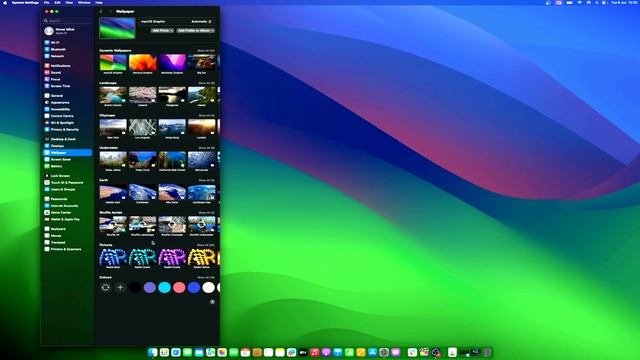Screen dimensions: 640x360
Task: Select the Hello Yellow picture thumbnail
Action: pyautogui.click(x=202, y=257)
